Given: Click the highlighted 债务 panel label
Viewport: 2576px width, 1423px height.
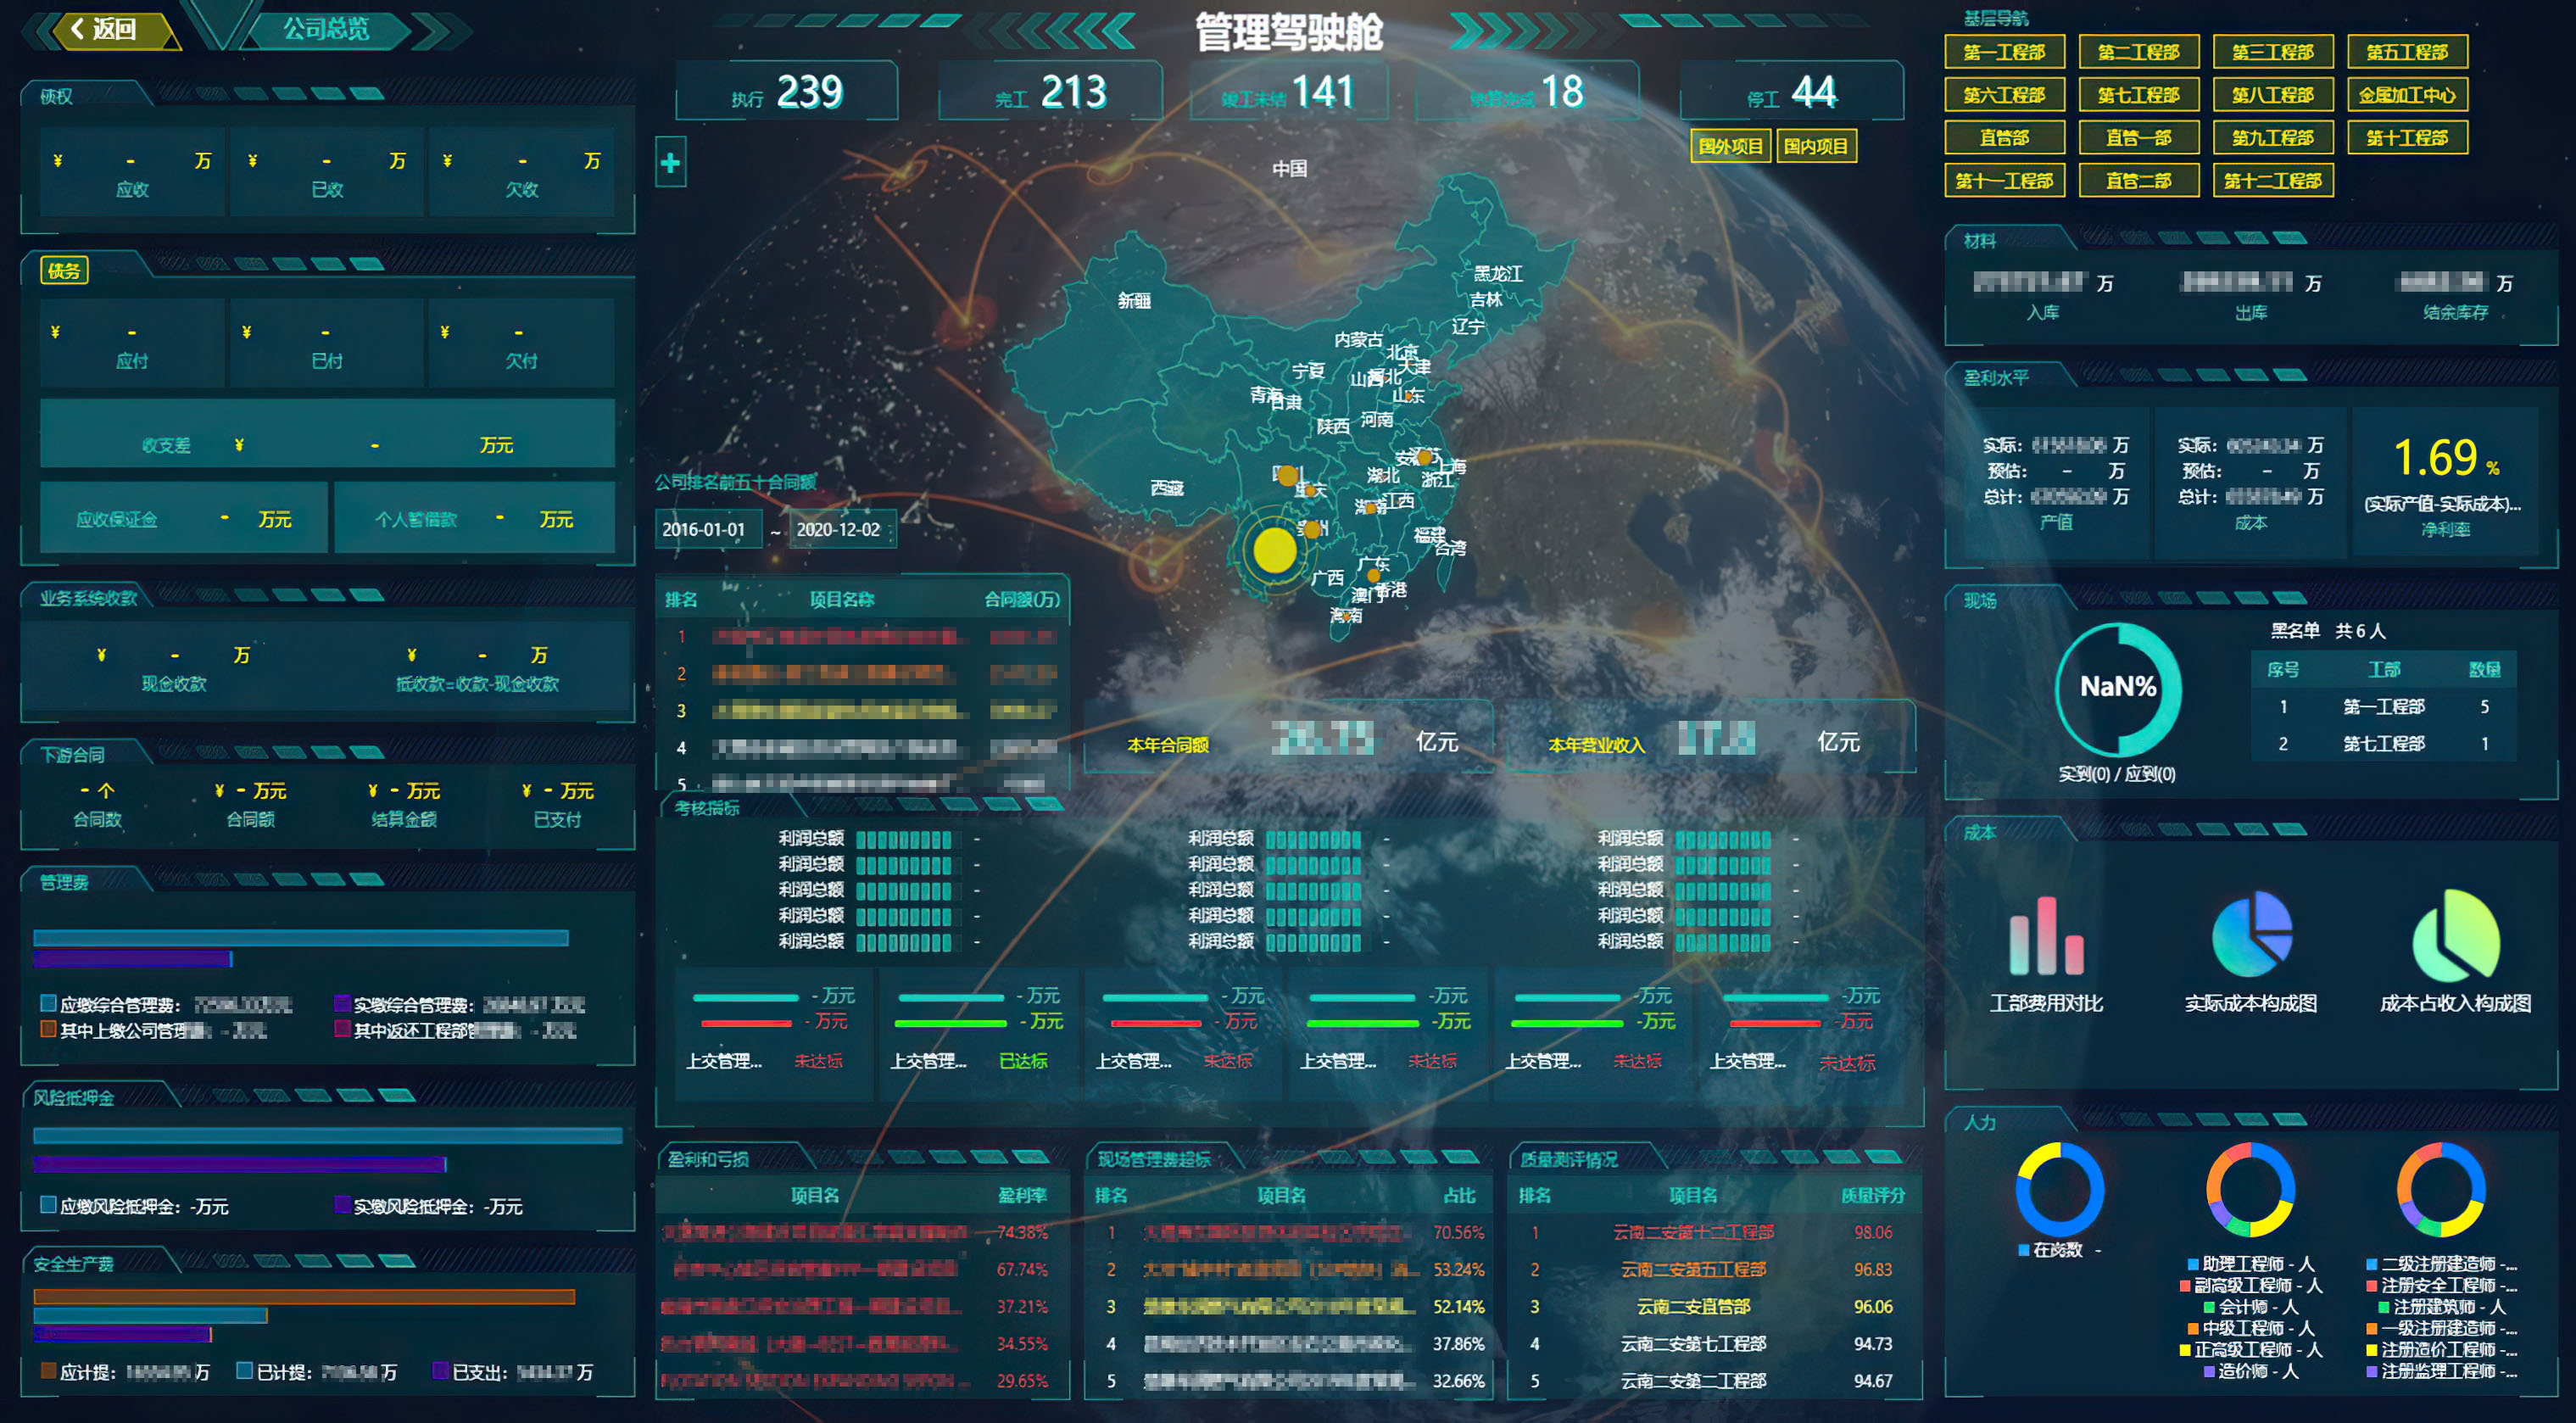Looking at the screenshot, I should pos(64,270).
